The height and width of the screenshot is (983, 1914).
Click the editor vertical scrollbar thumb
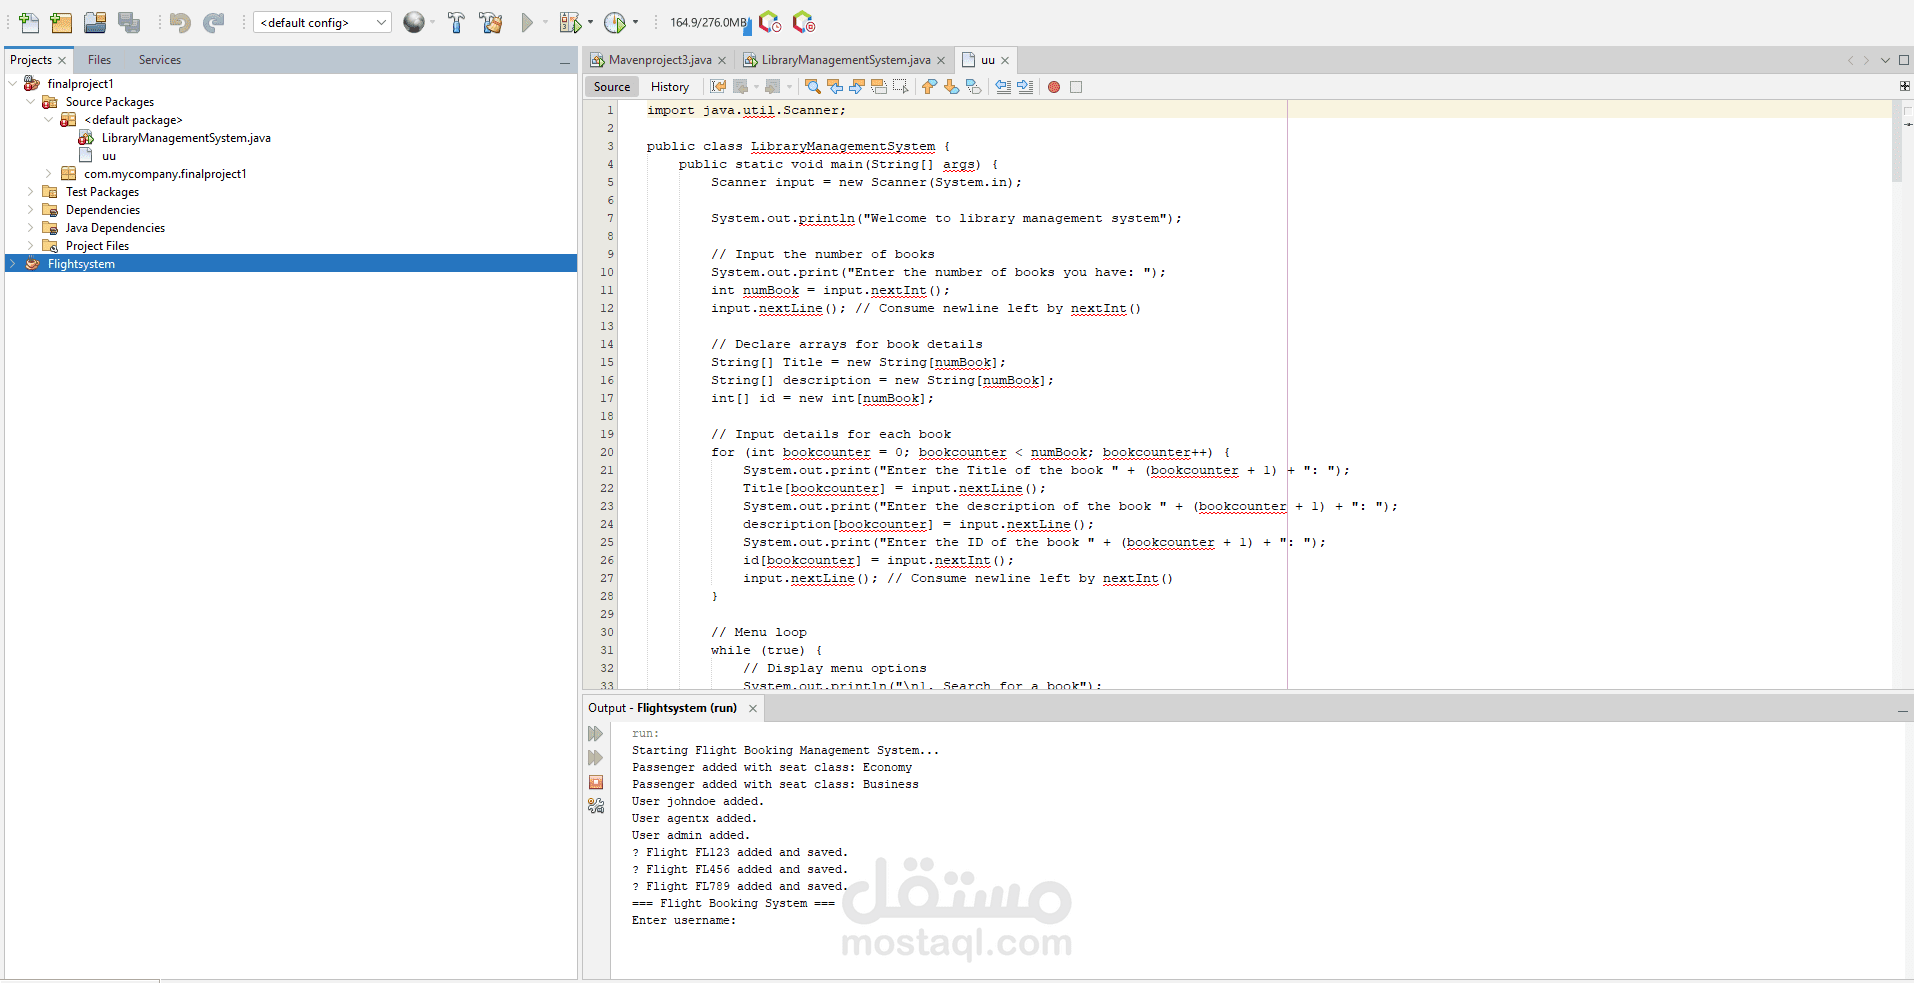pyautogui.click(x=1898, y=142)
